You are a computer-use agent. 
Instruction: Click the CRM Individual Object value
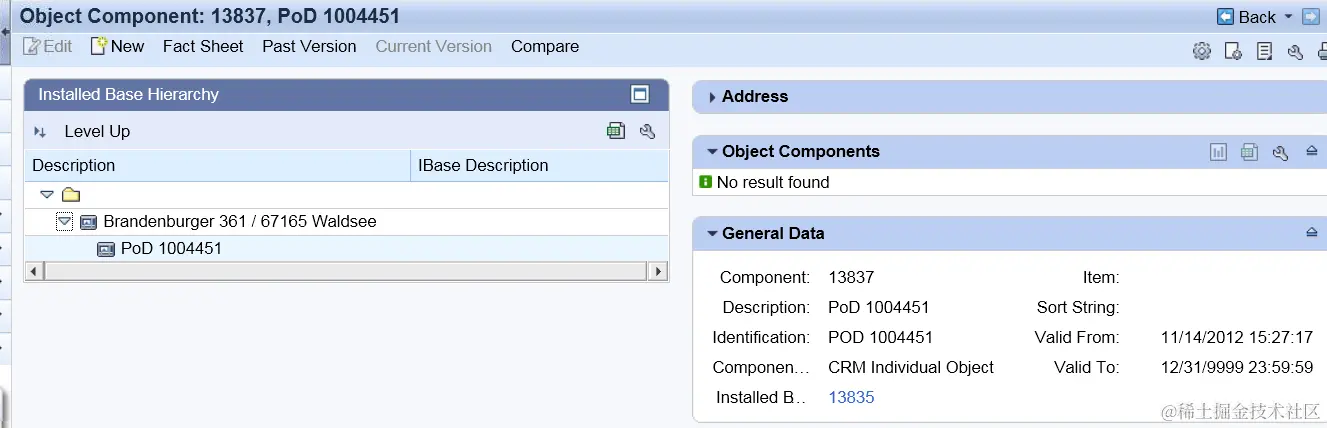[911, 367]
